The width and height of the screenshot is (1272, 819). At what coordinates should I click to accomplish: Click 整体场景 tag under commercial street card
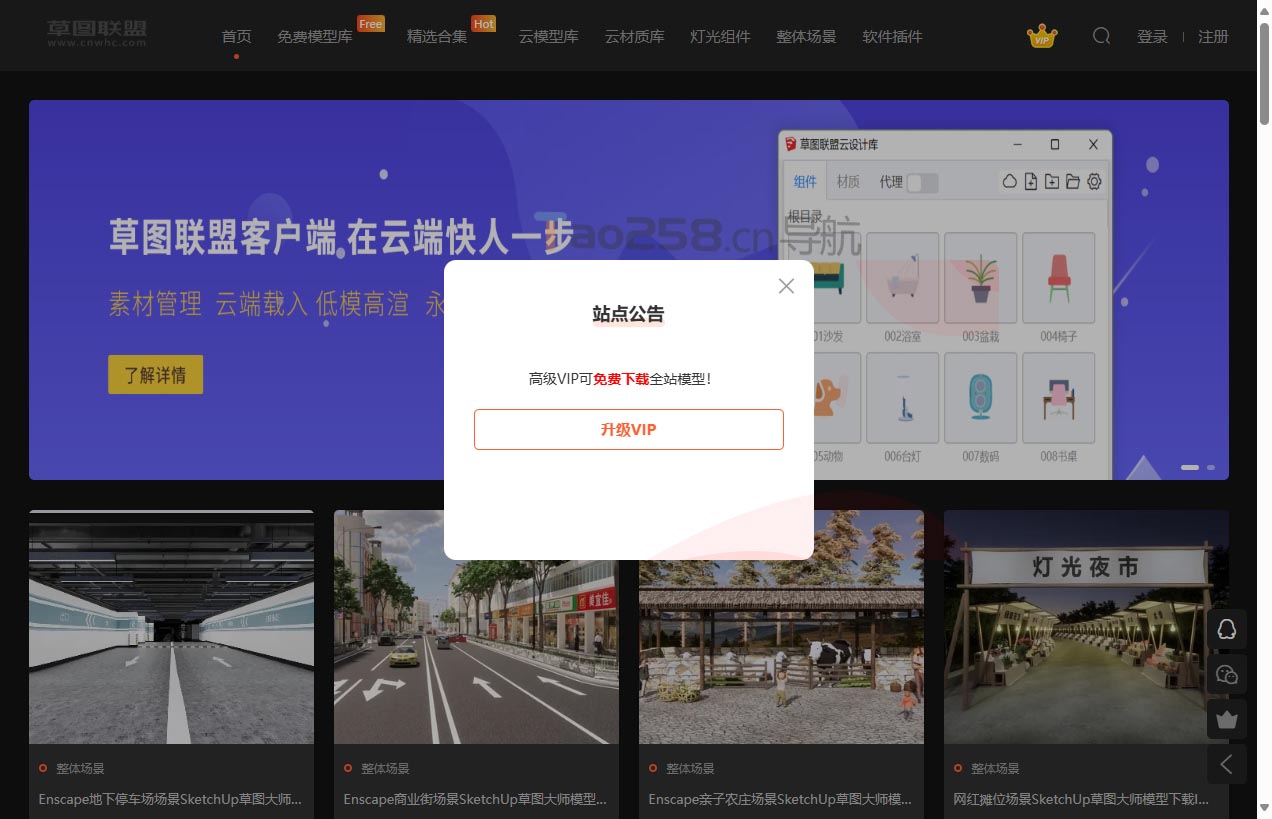385,769
